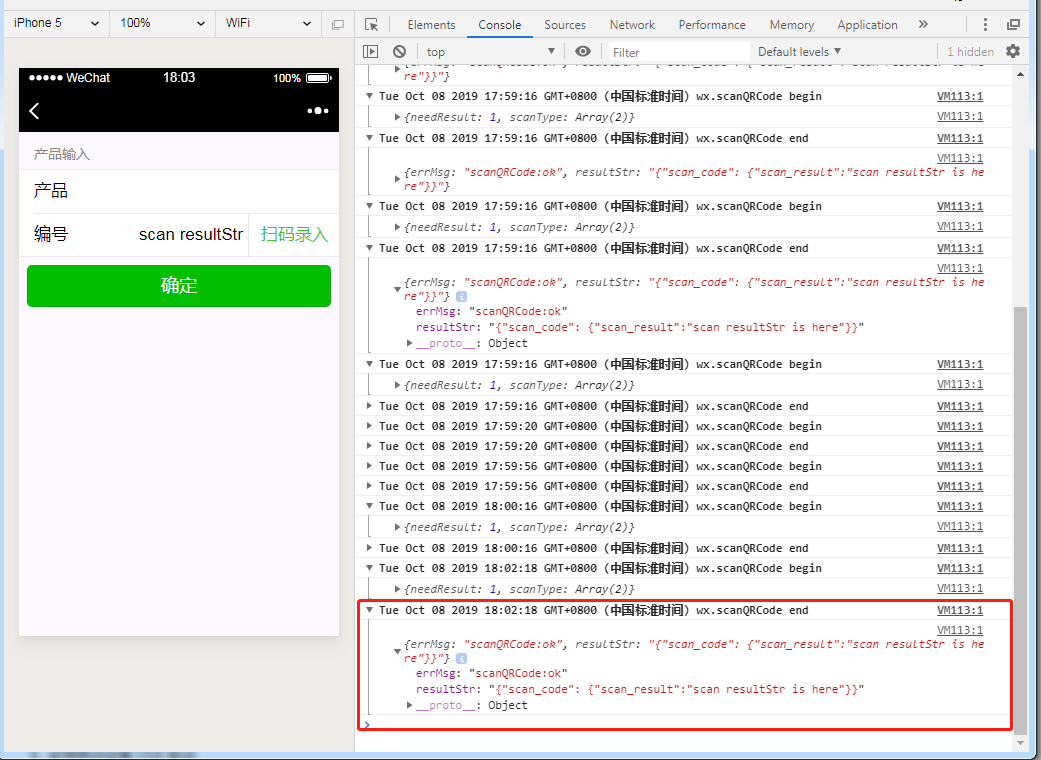Open VM113:1 link on 17:59:20 begin row
This screenshot has width=1041, height=760.
point(960,426)
